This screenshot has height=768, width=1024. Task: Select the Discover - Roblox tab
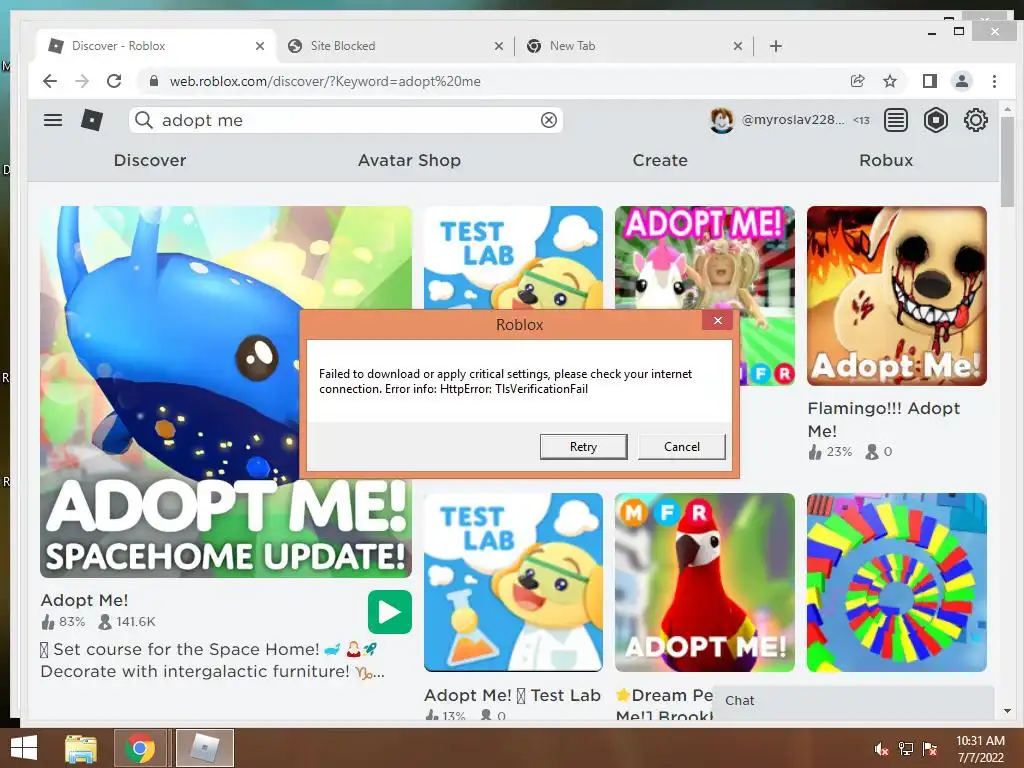point(157,46)
